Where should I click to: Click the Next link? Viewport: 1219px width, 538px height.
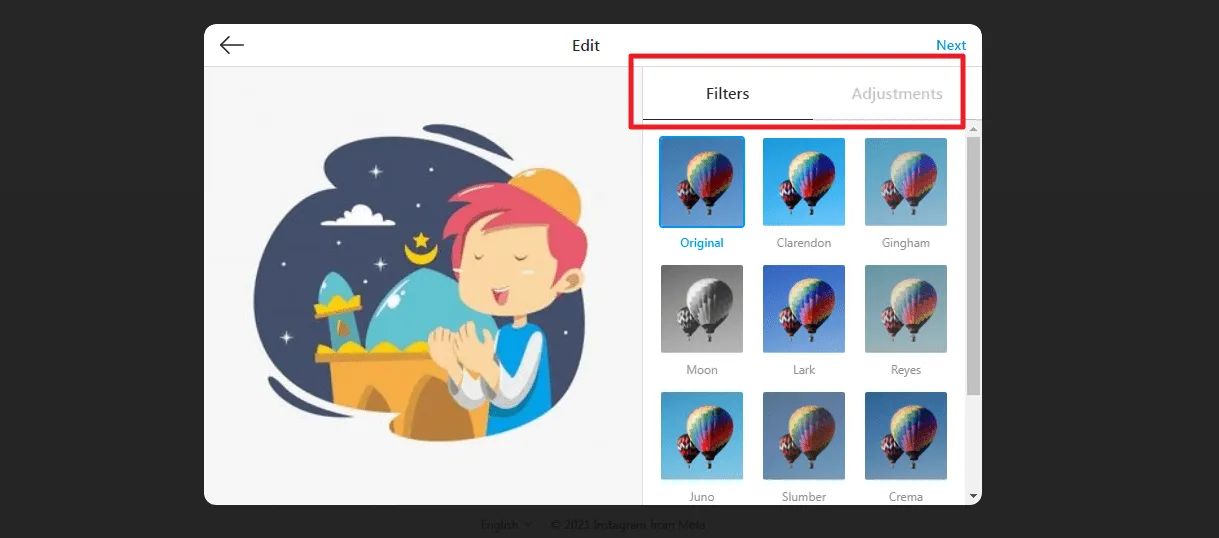[x=951, y=45]
